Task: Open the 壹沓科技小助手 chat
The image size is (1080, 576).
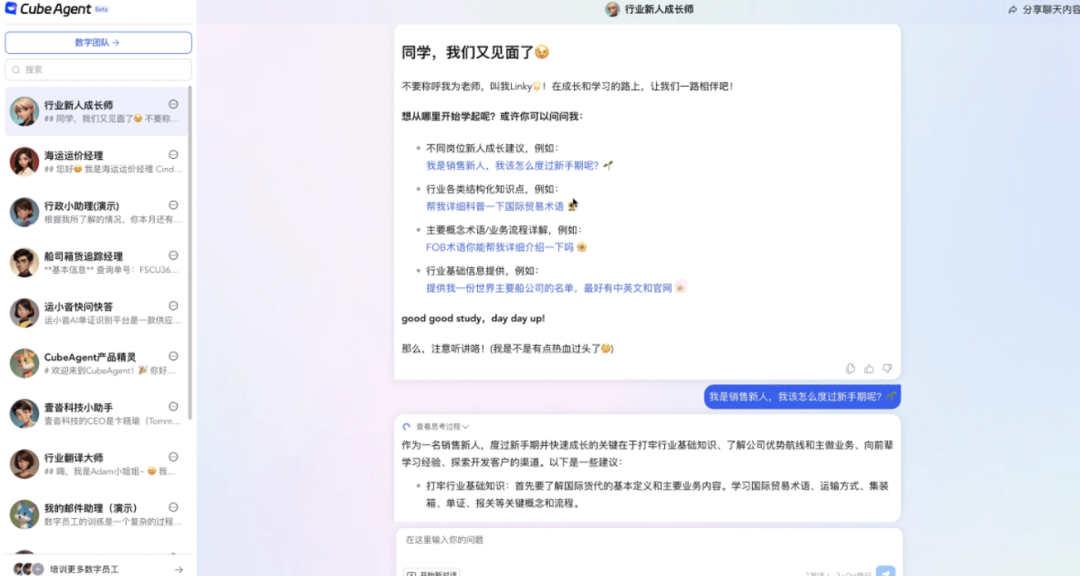Action: (96, 413)
